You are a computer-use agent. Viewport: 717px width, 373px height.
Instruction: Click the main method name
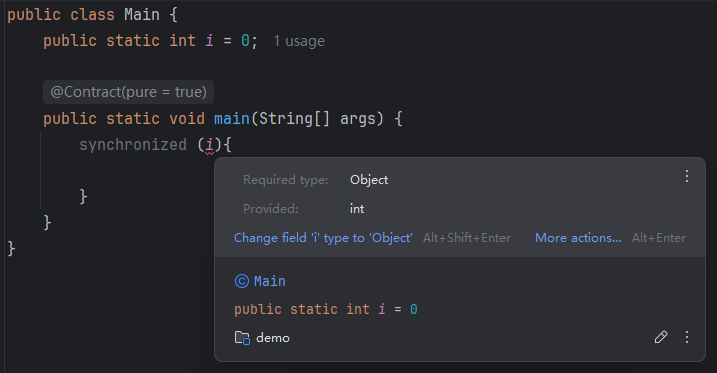pos(232,119)
